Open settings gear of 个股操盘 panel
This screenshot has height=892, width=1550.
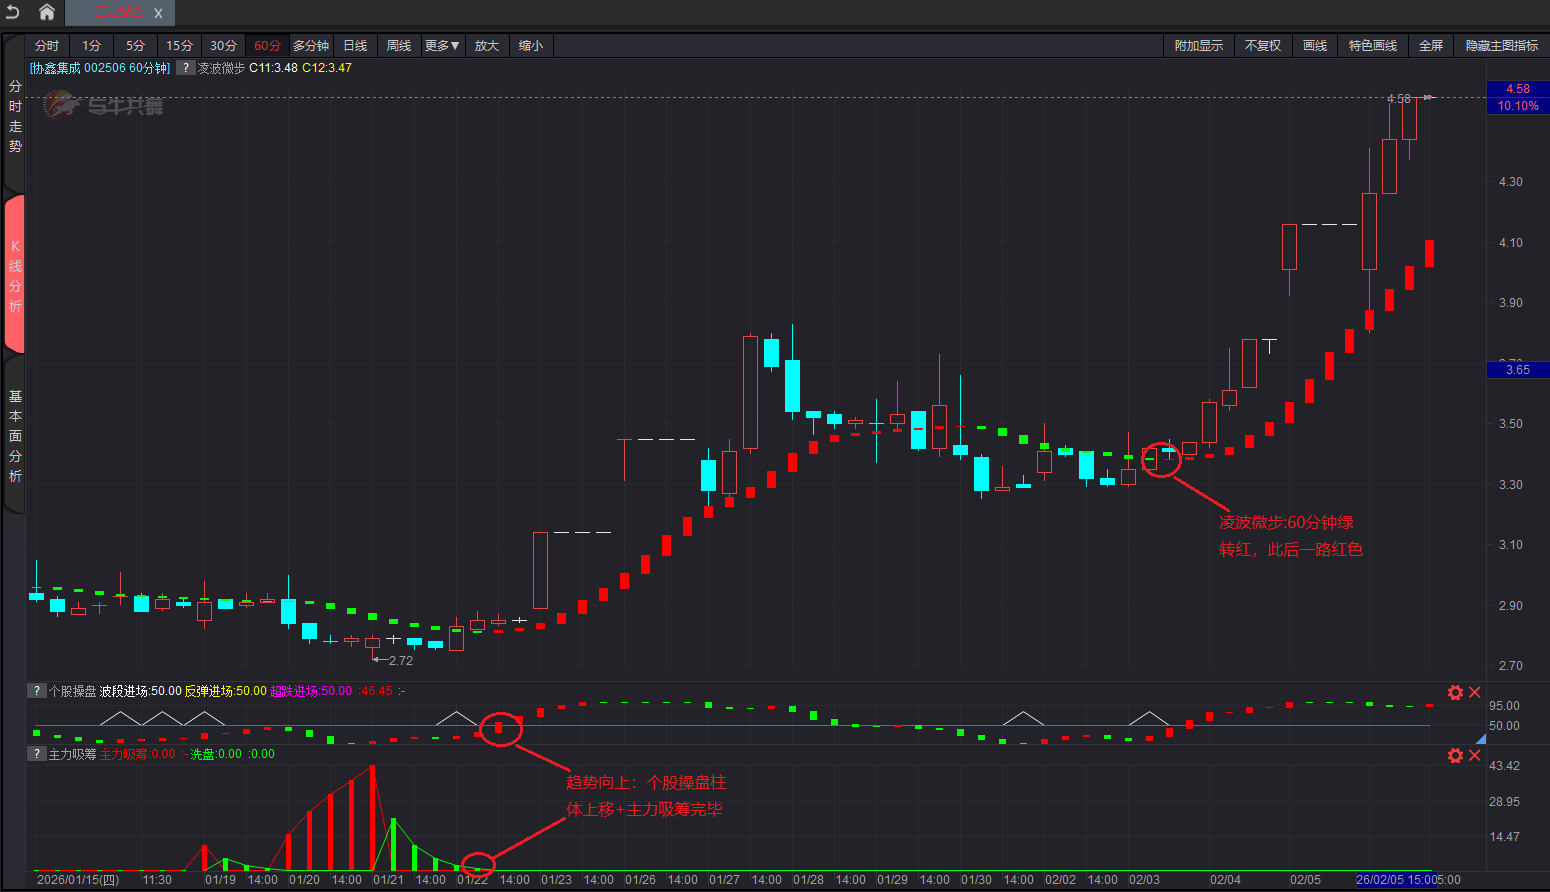(1455, 692)
